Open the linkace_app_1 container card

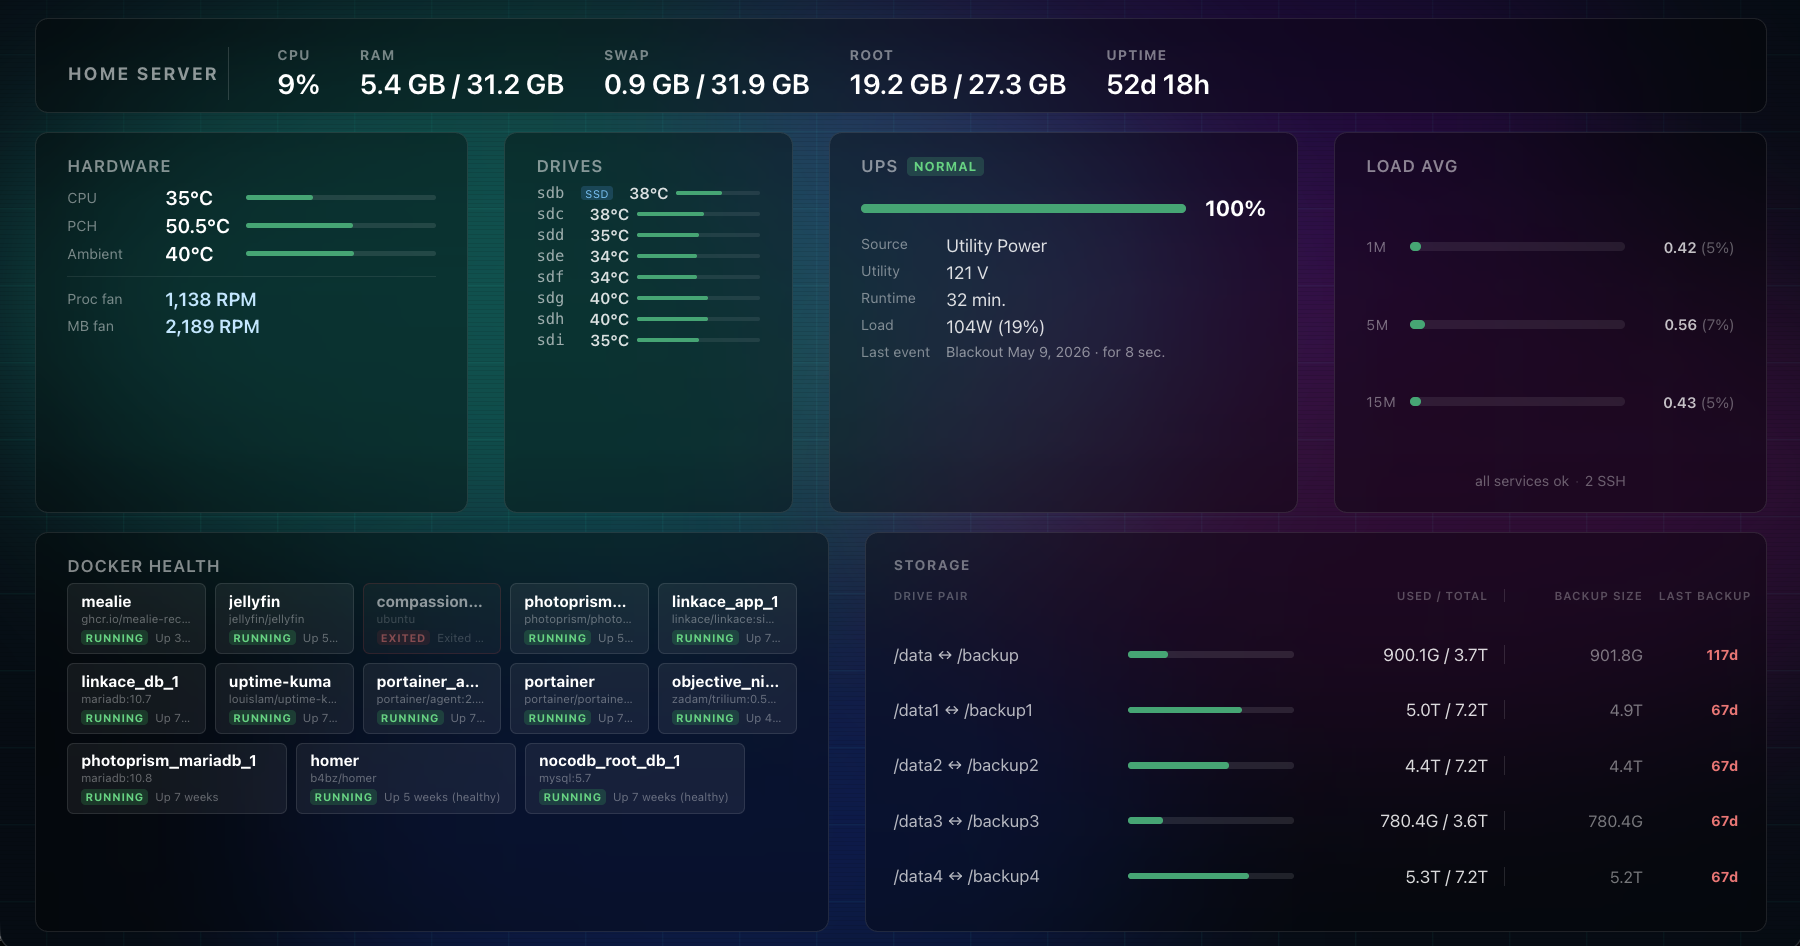tap(727, 618)
